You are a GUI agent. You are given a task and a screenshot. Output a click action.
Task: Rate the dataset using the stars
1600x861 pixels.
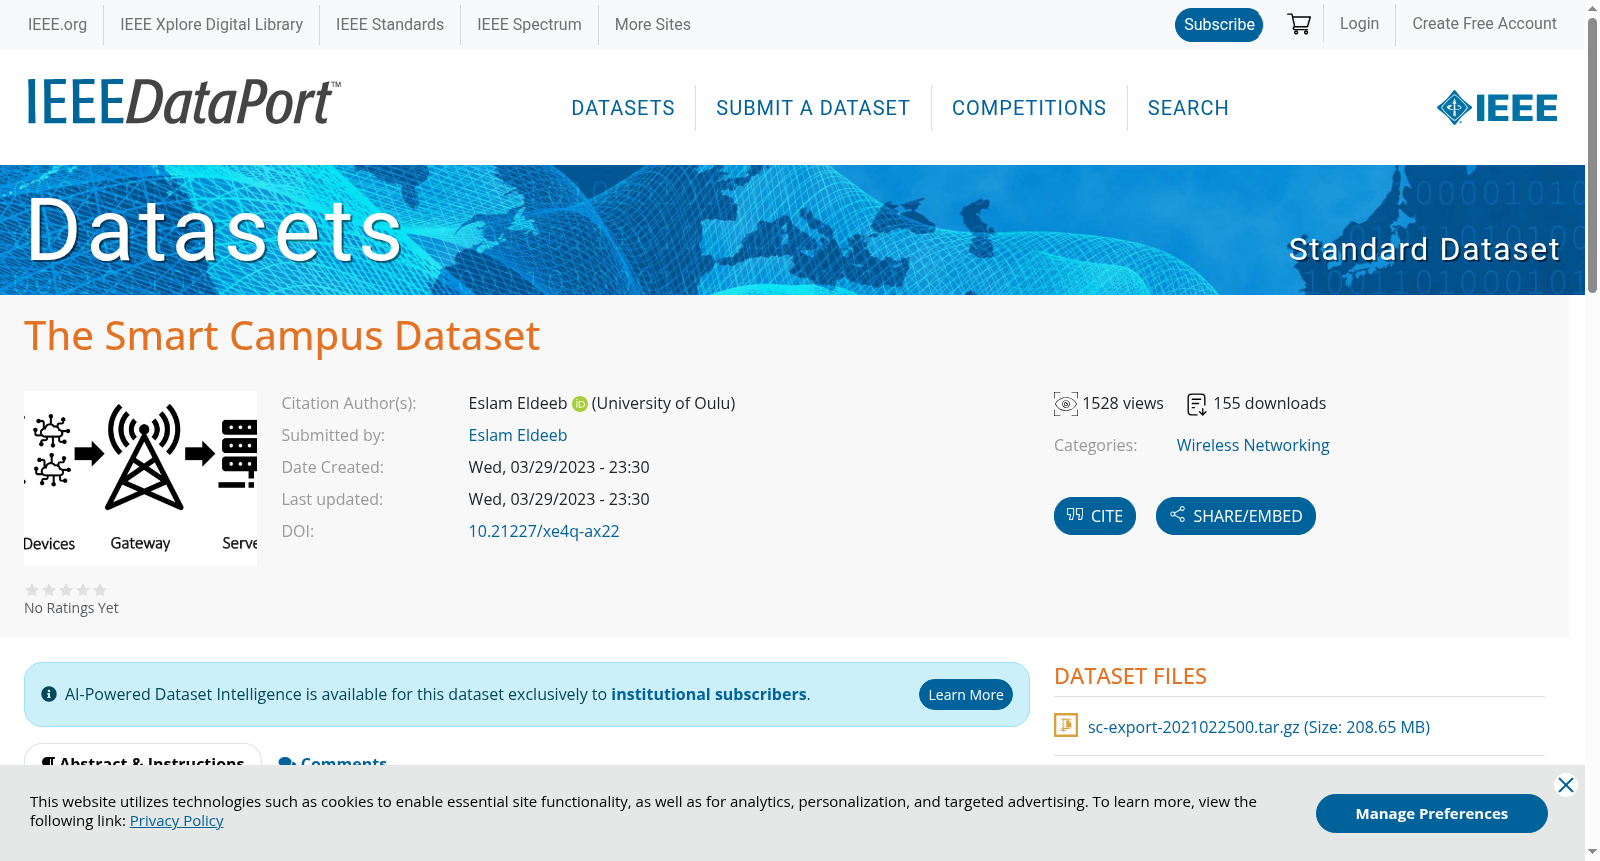tap(66, 590)
